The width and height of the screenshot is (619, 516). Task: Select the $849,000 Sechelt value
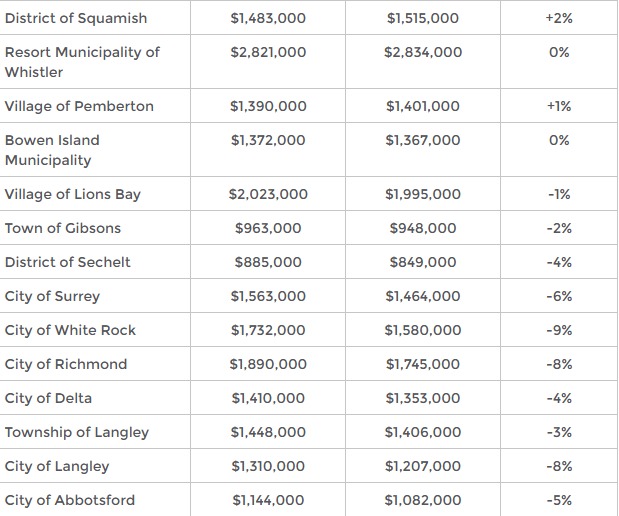423,262
